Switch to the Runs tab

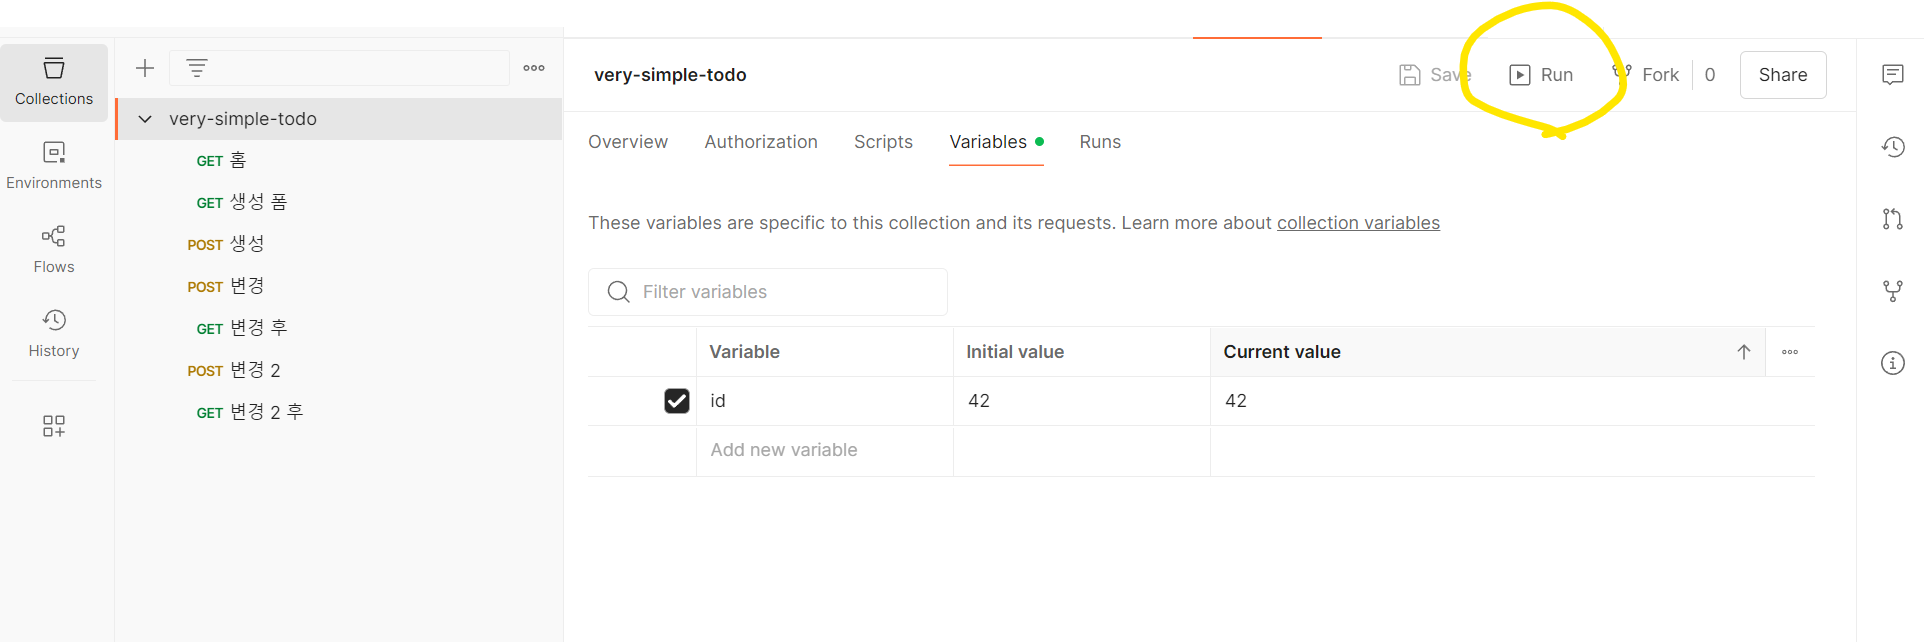coord(1100,142)
